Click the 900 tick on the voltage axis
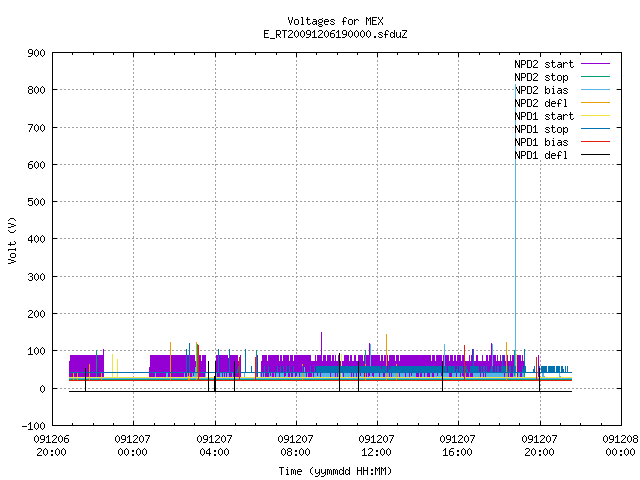Viewport: 640px width, 480px height. click(x=36, y=53)
